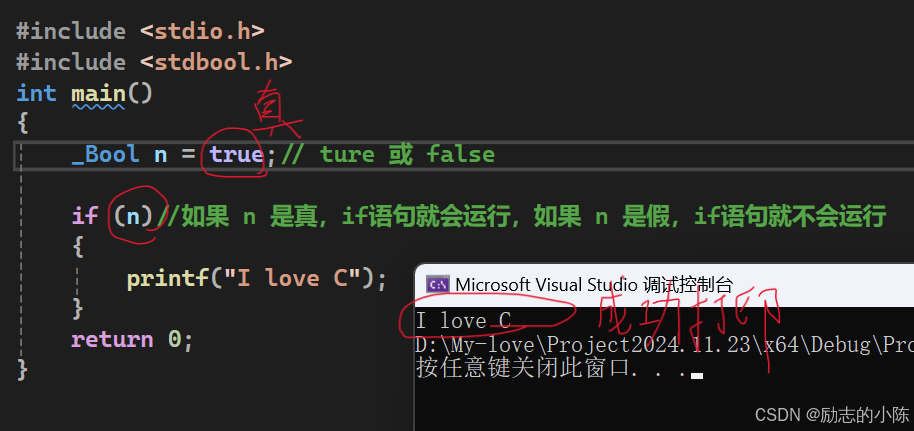Click the ture 或 false comment
Screen dimensions: 914x431
[388, 155]
